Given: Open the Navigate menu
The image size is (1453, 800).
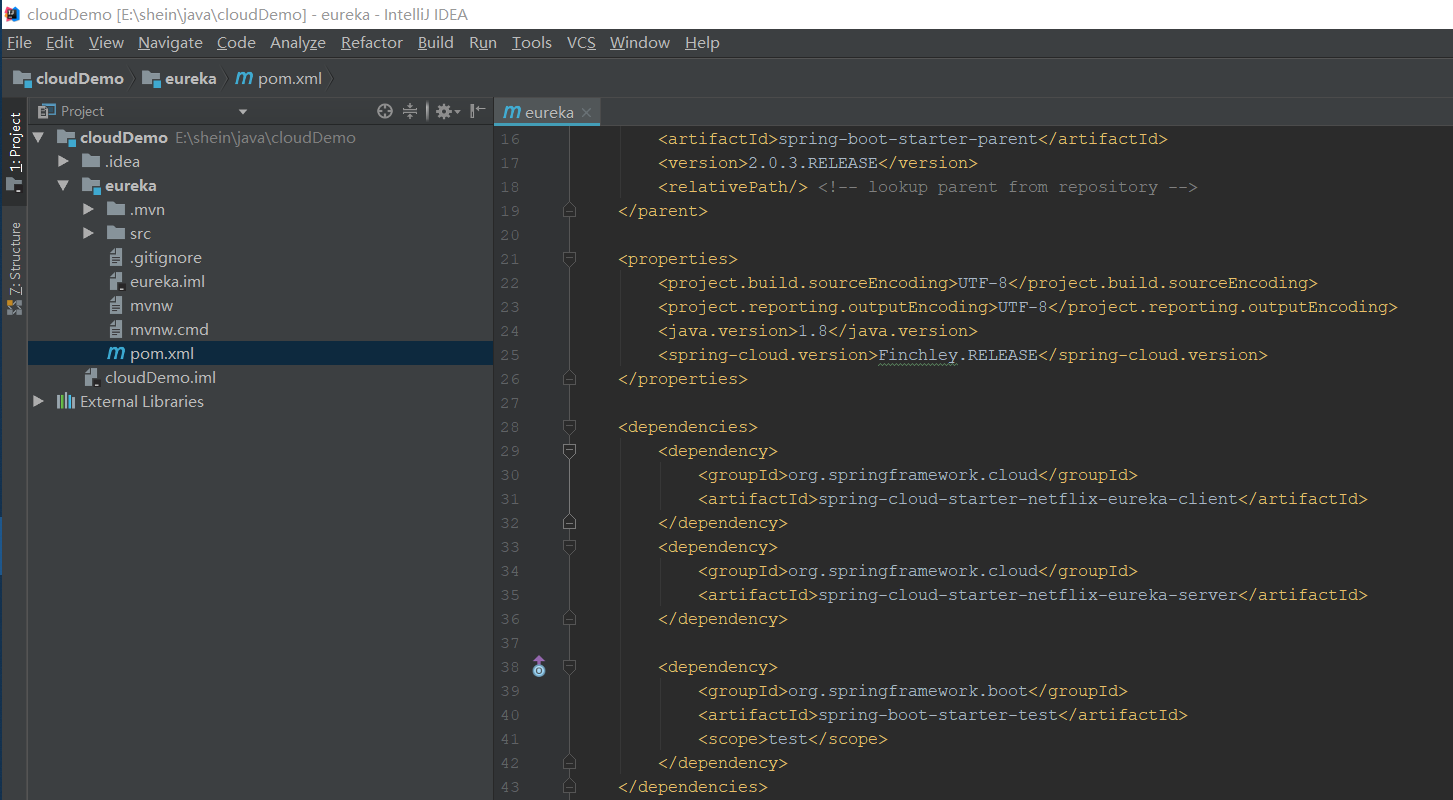Looking at the screenshot, I should [170, 42].
